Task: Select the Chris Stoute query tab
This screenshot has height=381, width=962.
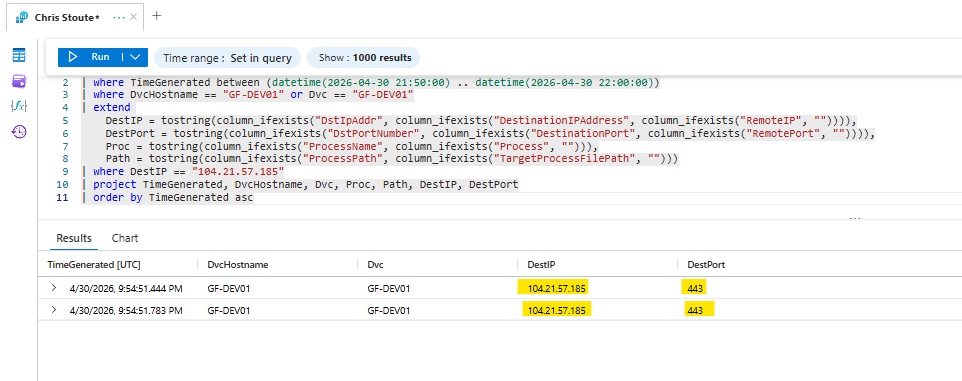Action: coord(67,17)
